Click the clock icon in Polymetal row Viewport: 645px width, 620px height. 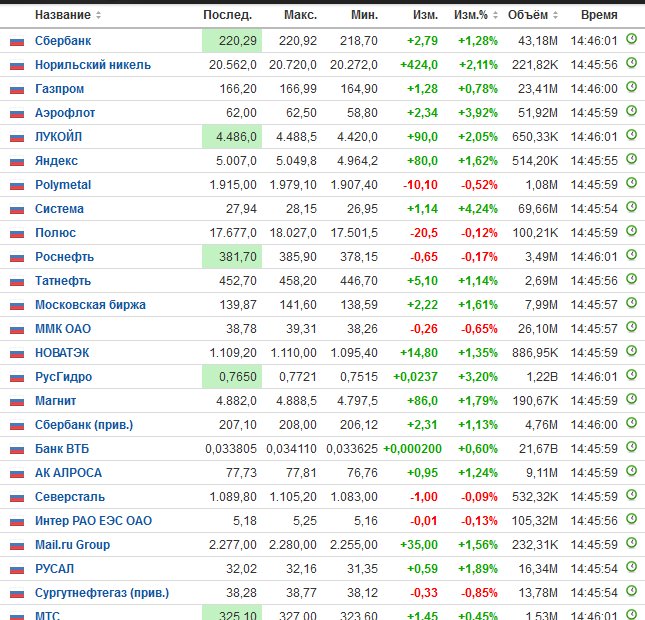click(631, 183)
